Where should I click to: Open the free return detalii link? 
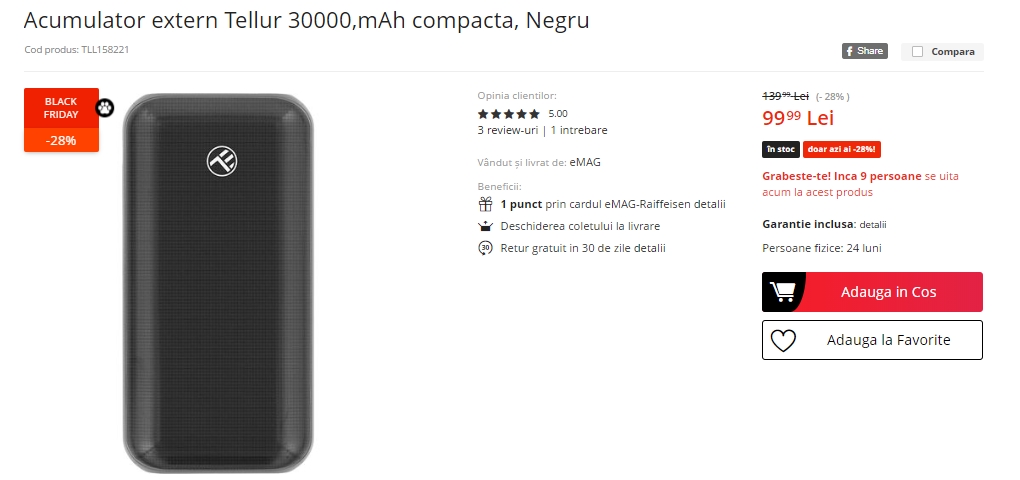tap(651, 248)
